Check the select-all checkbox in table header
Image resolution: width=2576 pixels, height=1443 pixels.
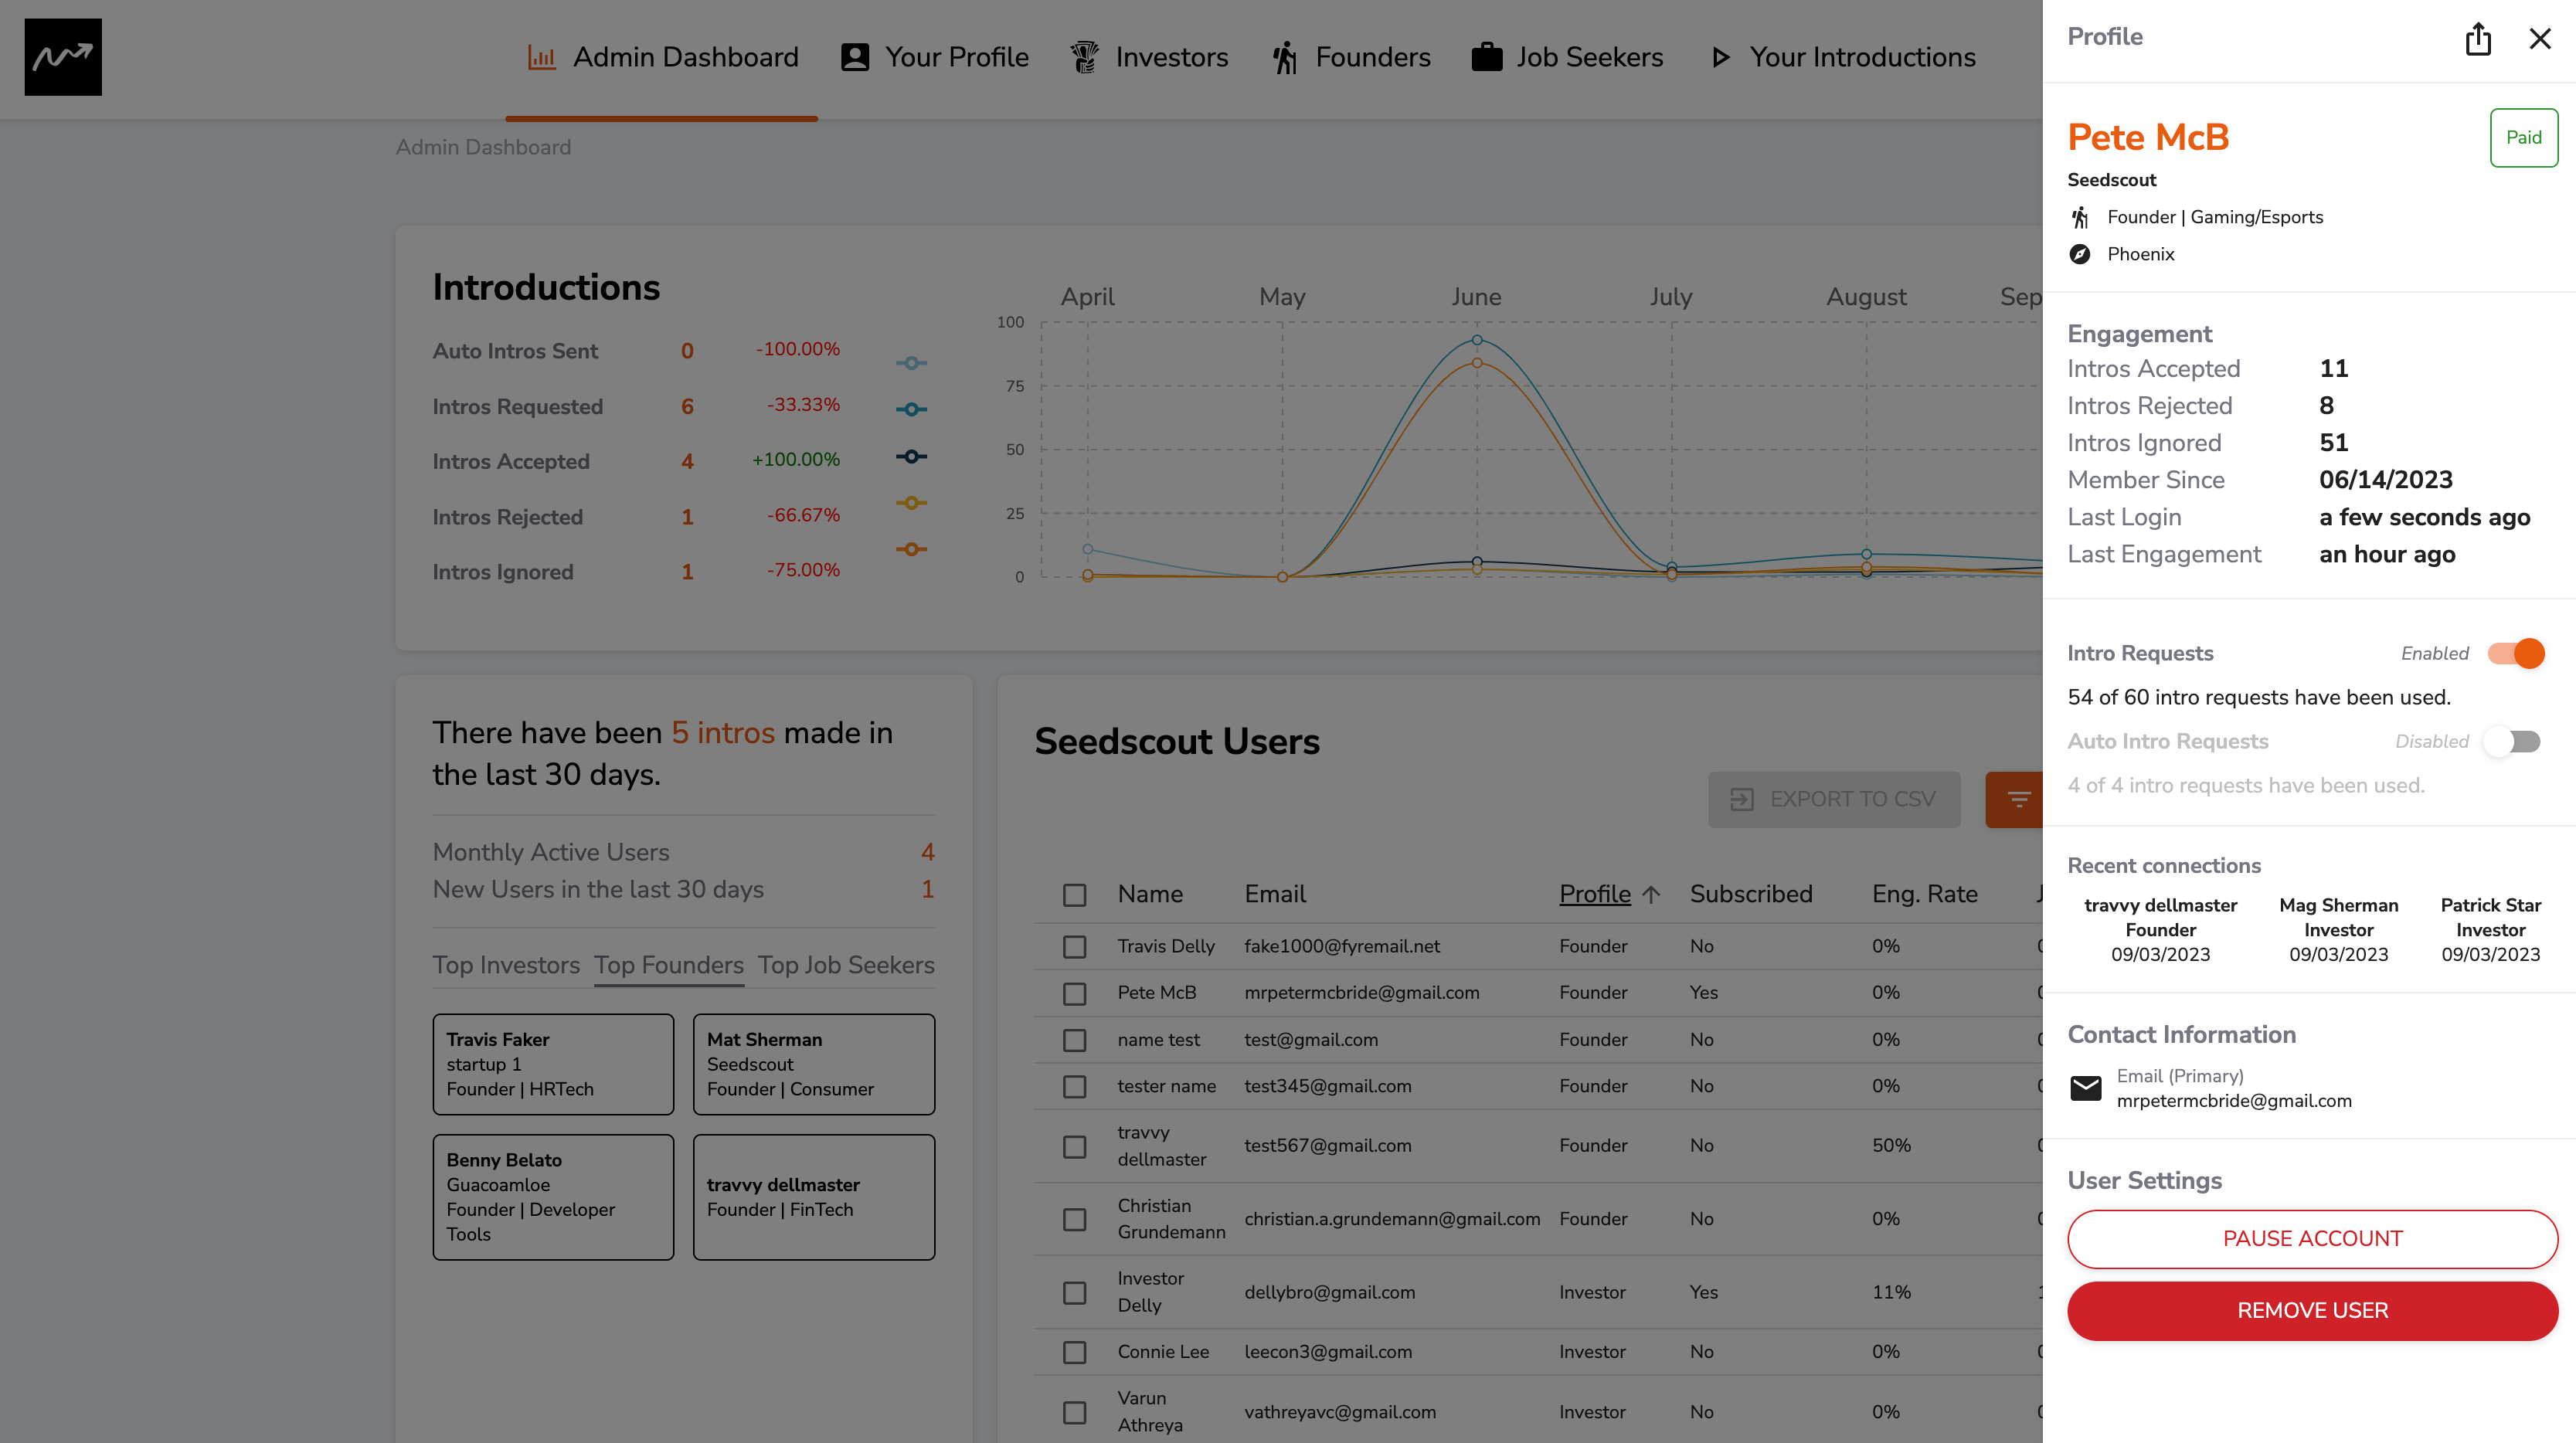1075,895
